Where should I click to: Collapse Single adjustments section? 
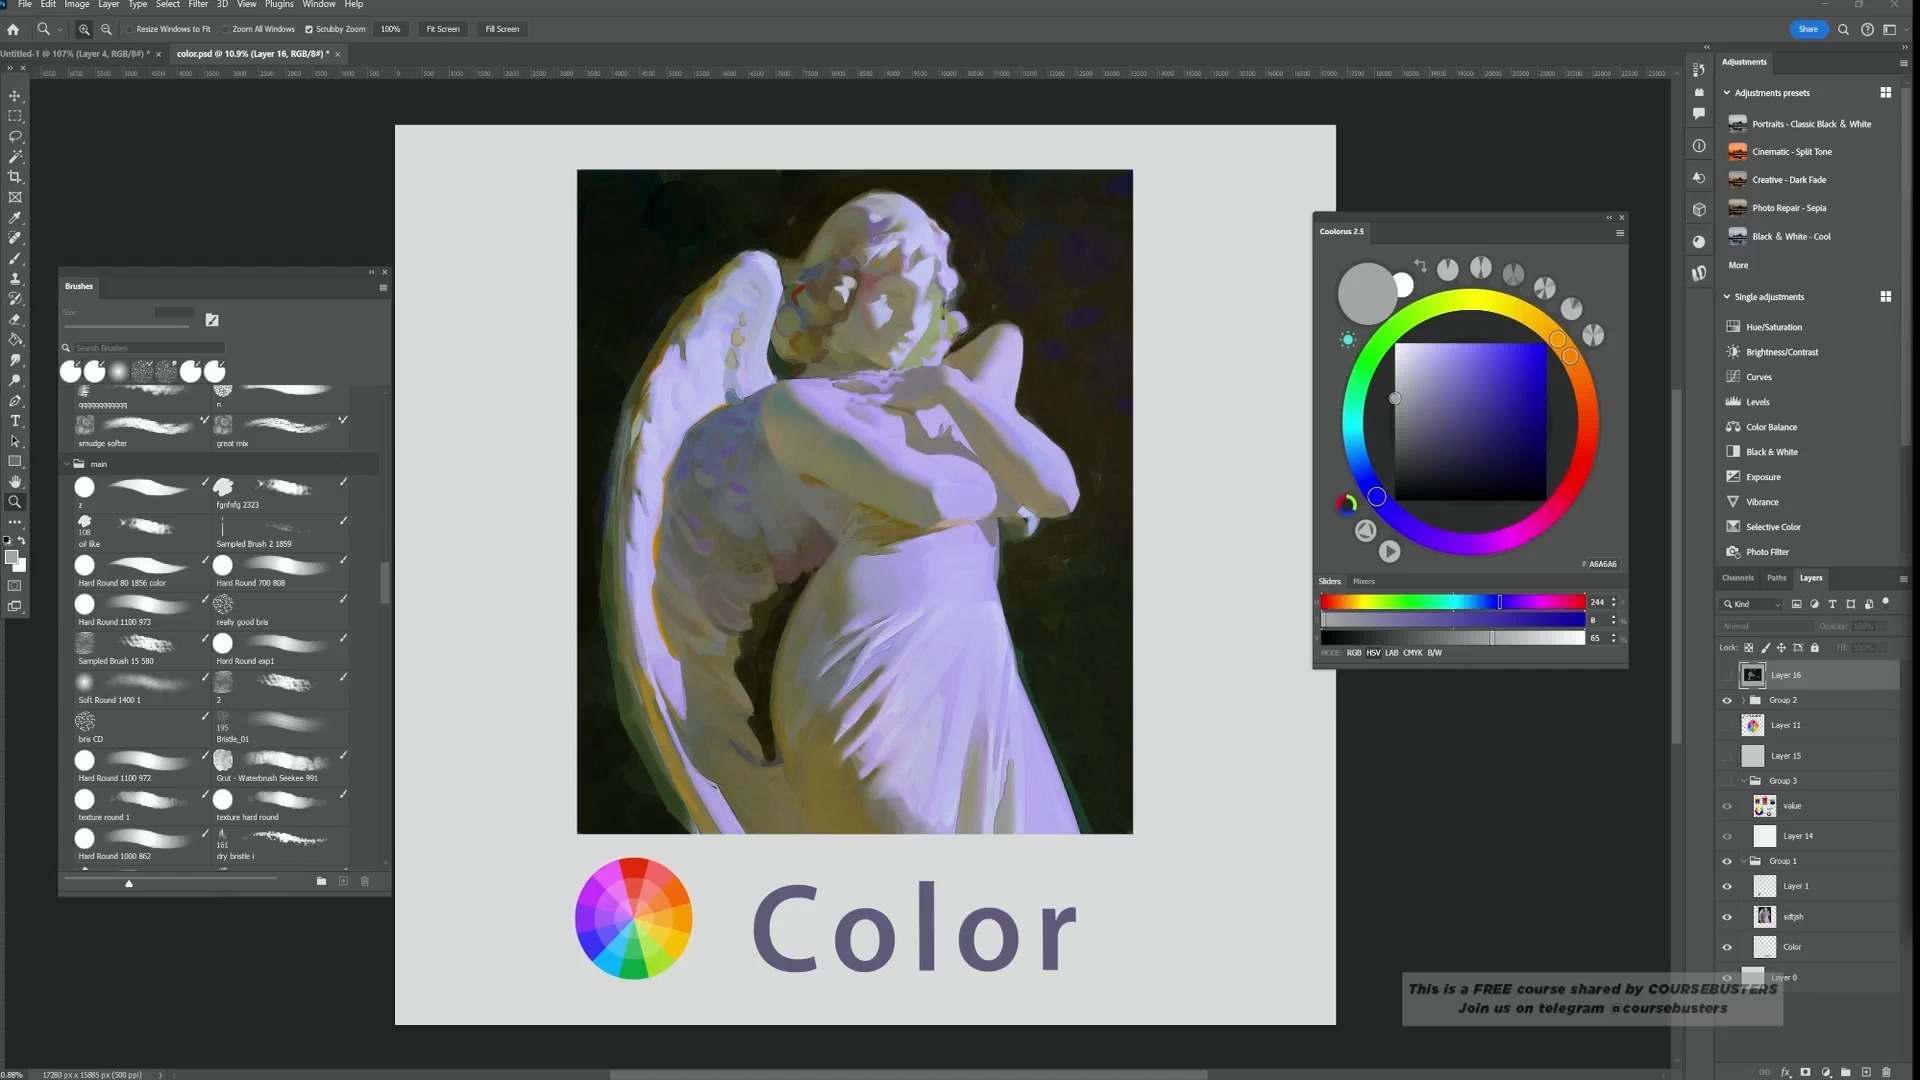click(1727, 297)
